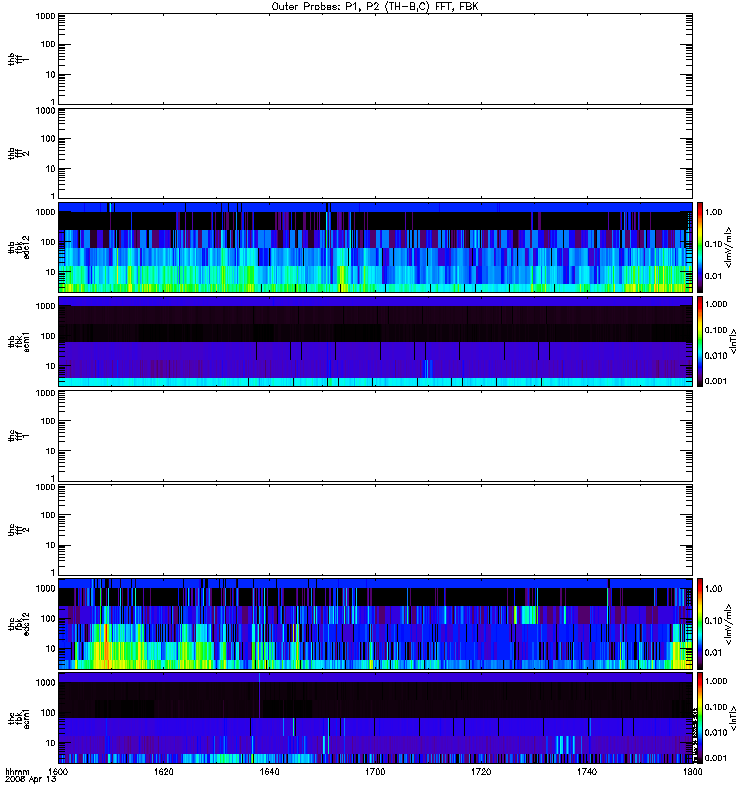The image size is (750, 800).
Task: Click the "1800" time axis label
Action: coord(692,772)
